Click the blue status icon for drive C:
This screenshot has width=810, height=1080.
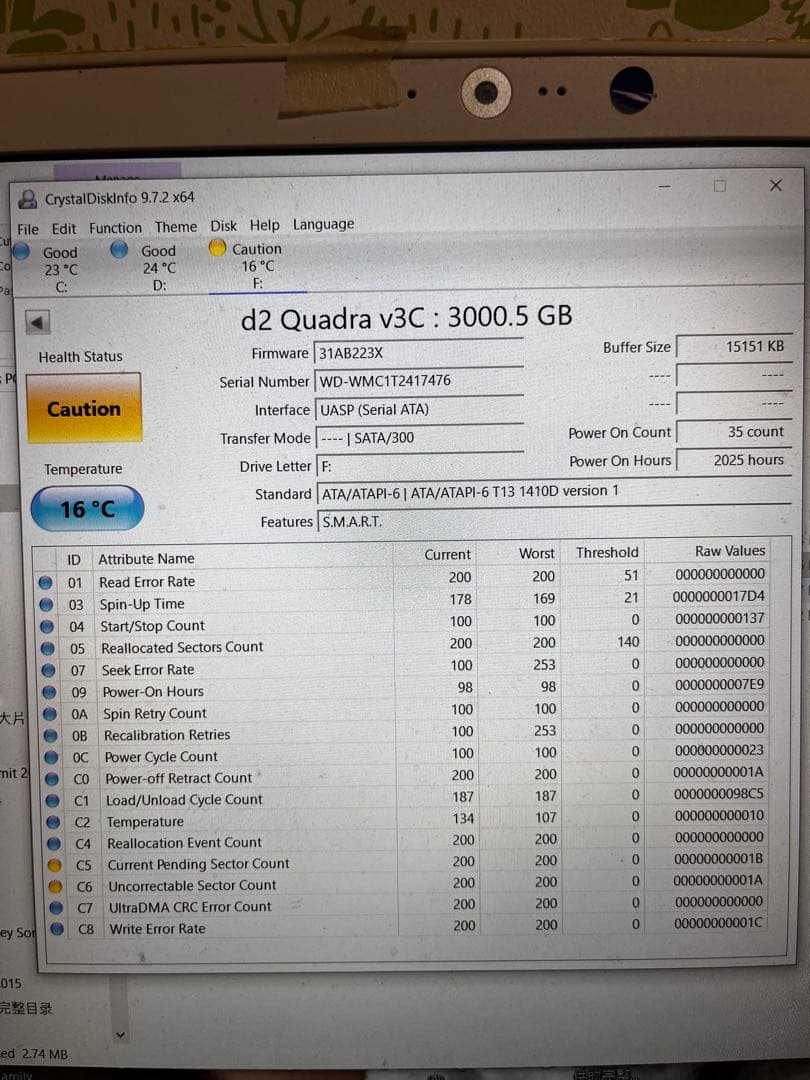click(22, 252)
